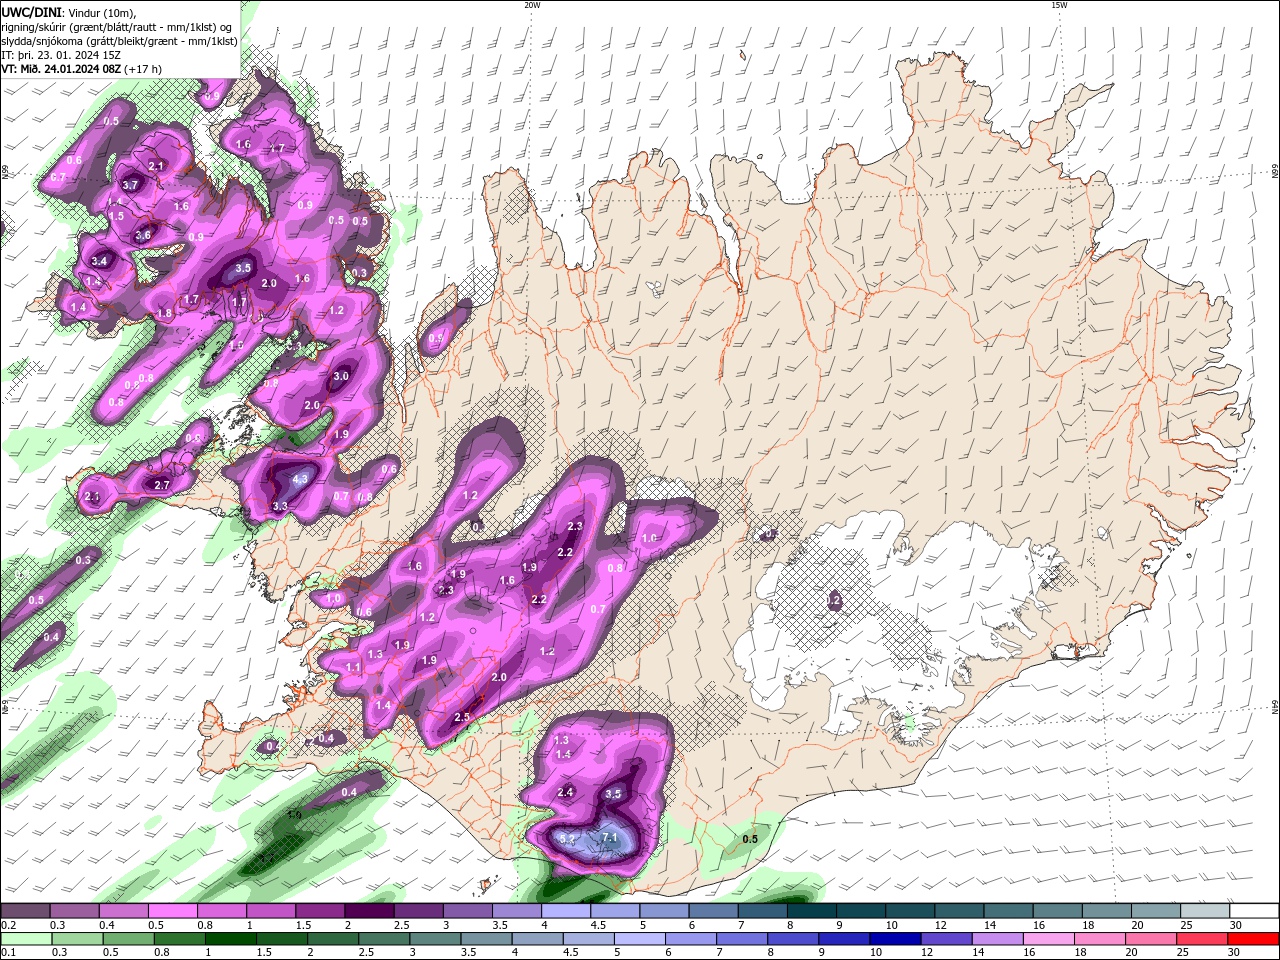Click the 2.7 value on the map
Screen dimensions: 1280x960
[162, 485]
